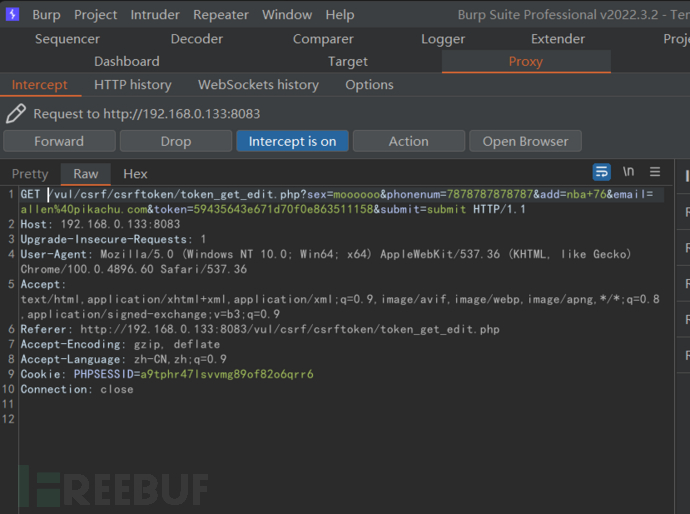Click the GET request line path
The width and height of the screenshot is (690, 514).
pos(176,194)
